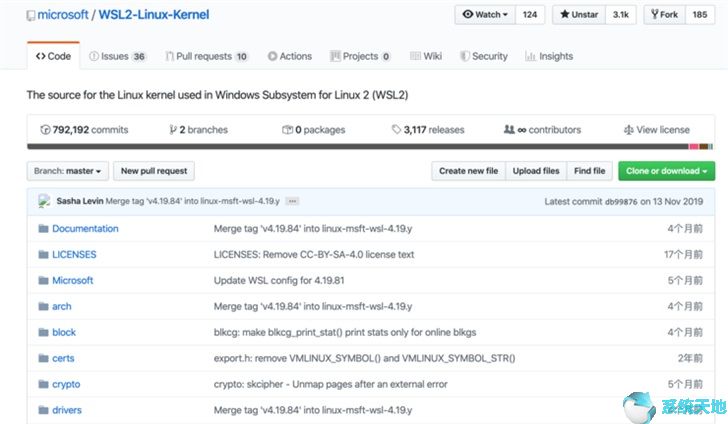This screenshot has height=424, width=728.
Task: Open Sasha Levin's author link
Action: 80,201
